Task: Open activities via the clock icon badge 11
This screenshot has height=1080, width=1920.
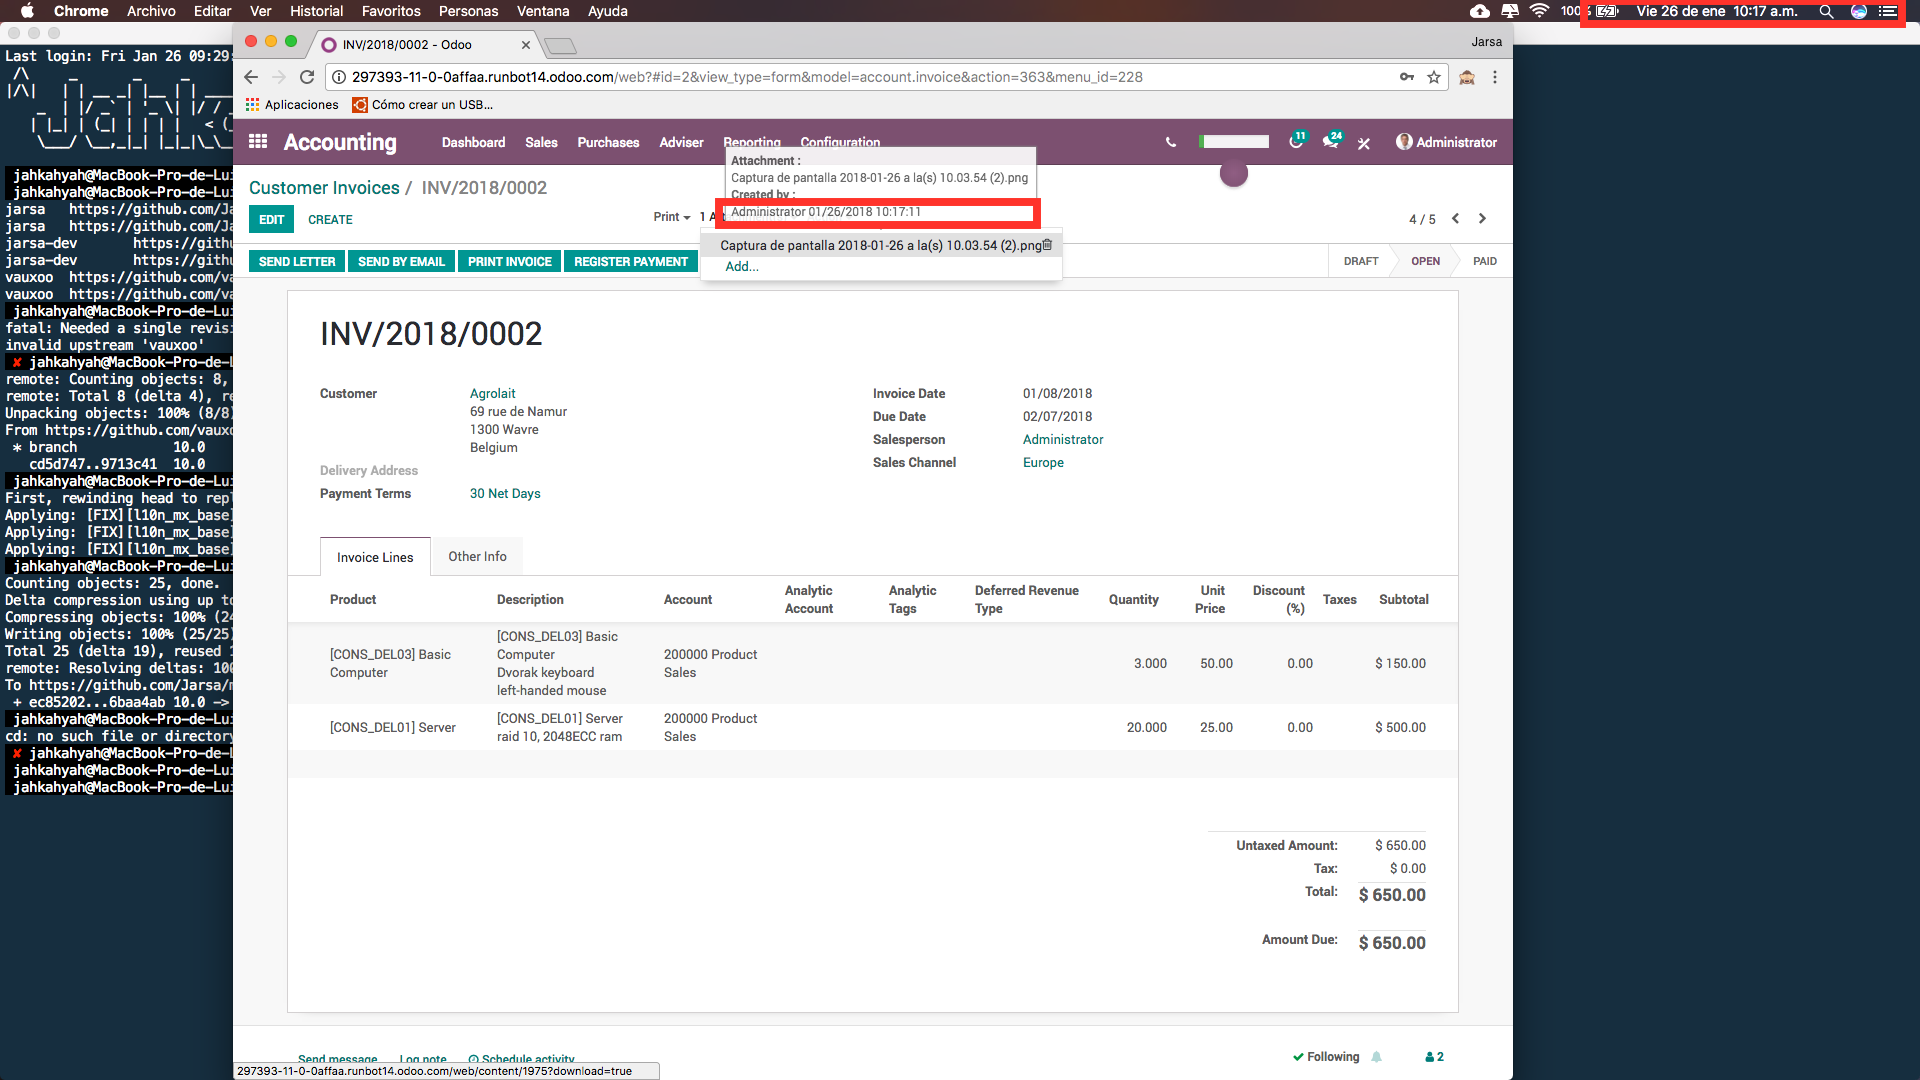Action: point(1297,142)
